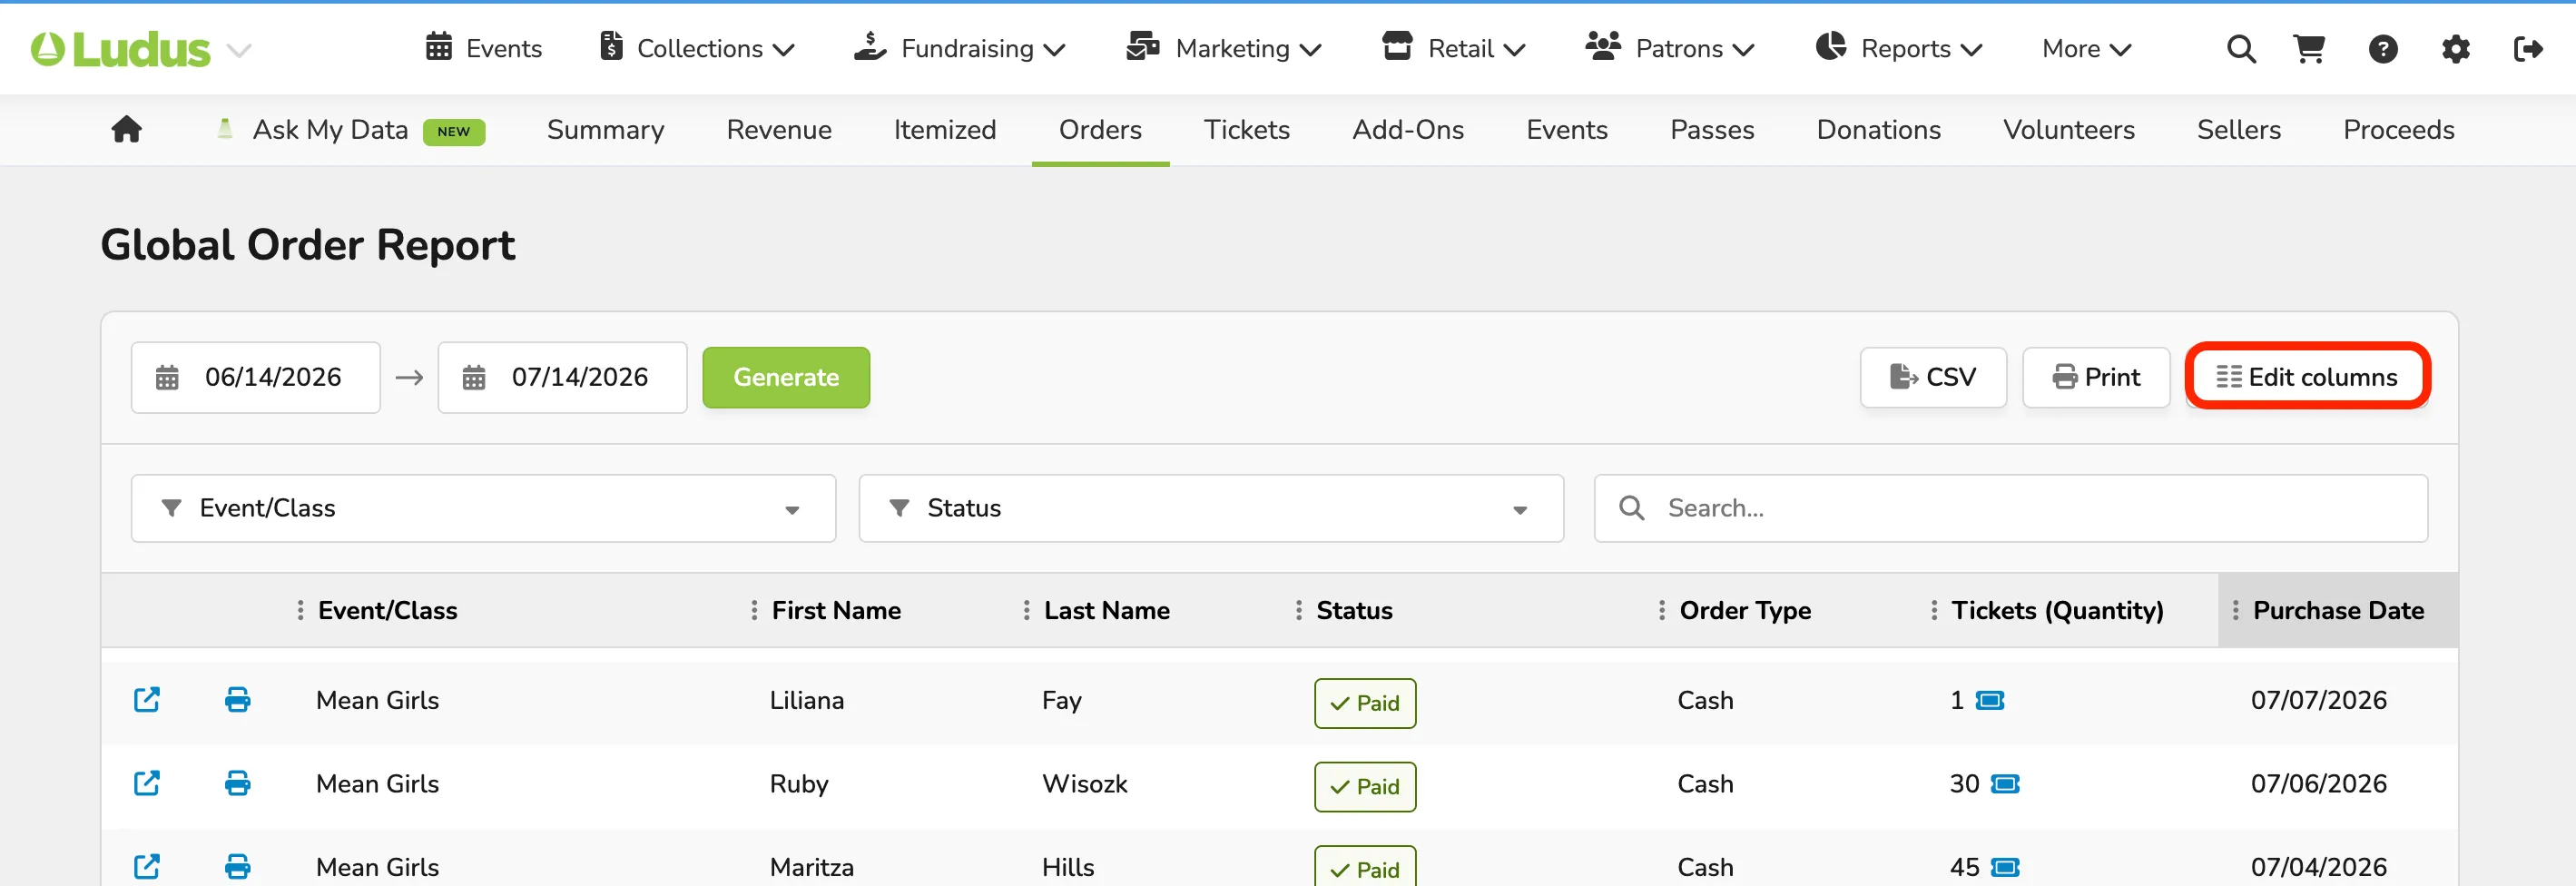Switch to the Volunteers tab
This screenshot has width=2576, height=886.
pos(2069,130)
